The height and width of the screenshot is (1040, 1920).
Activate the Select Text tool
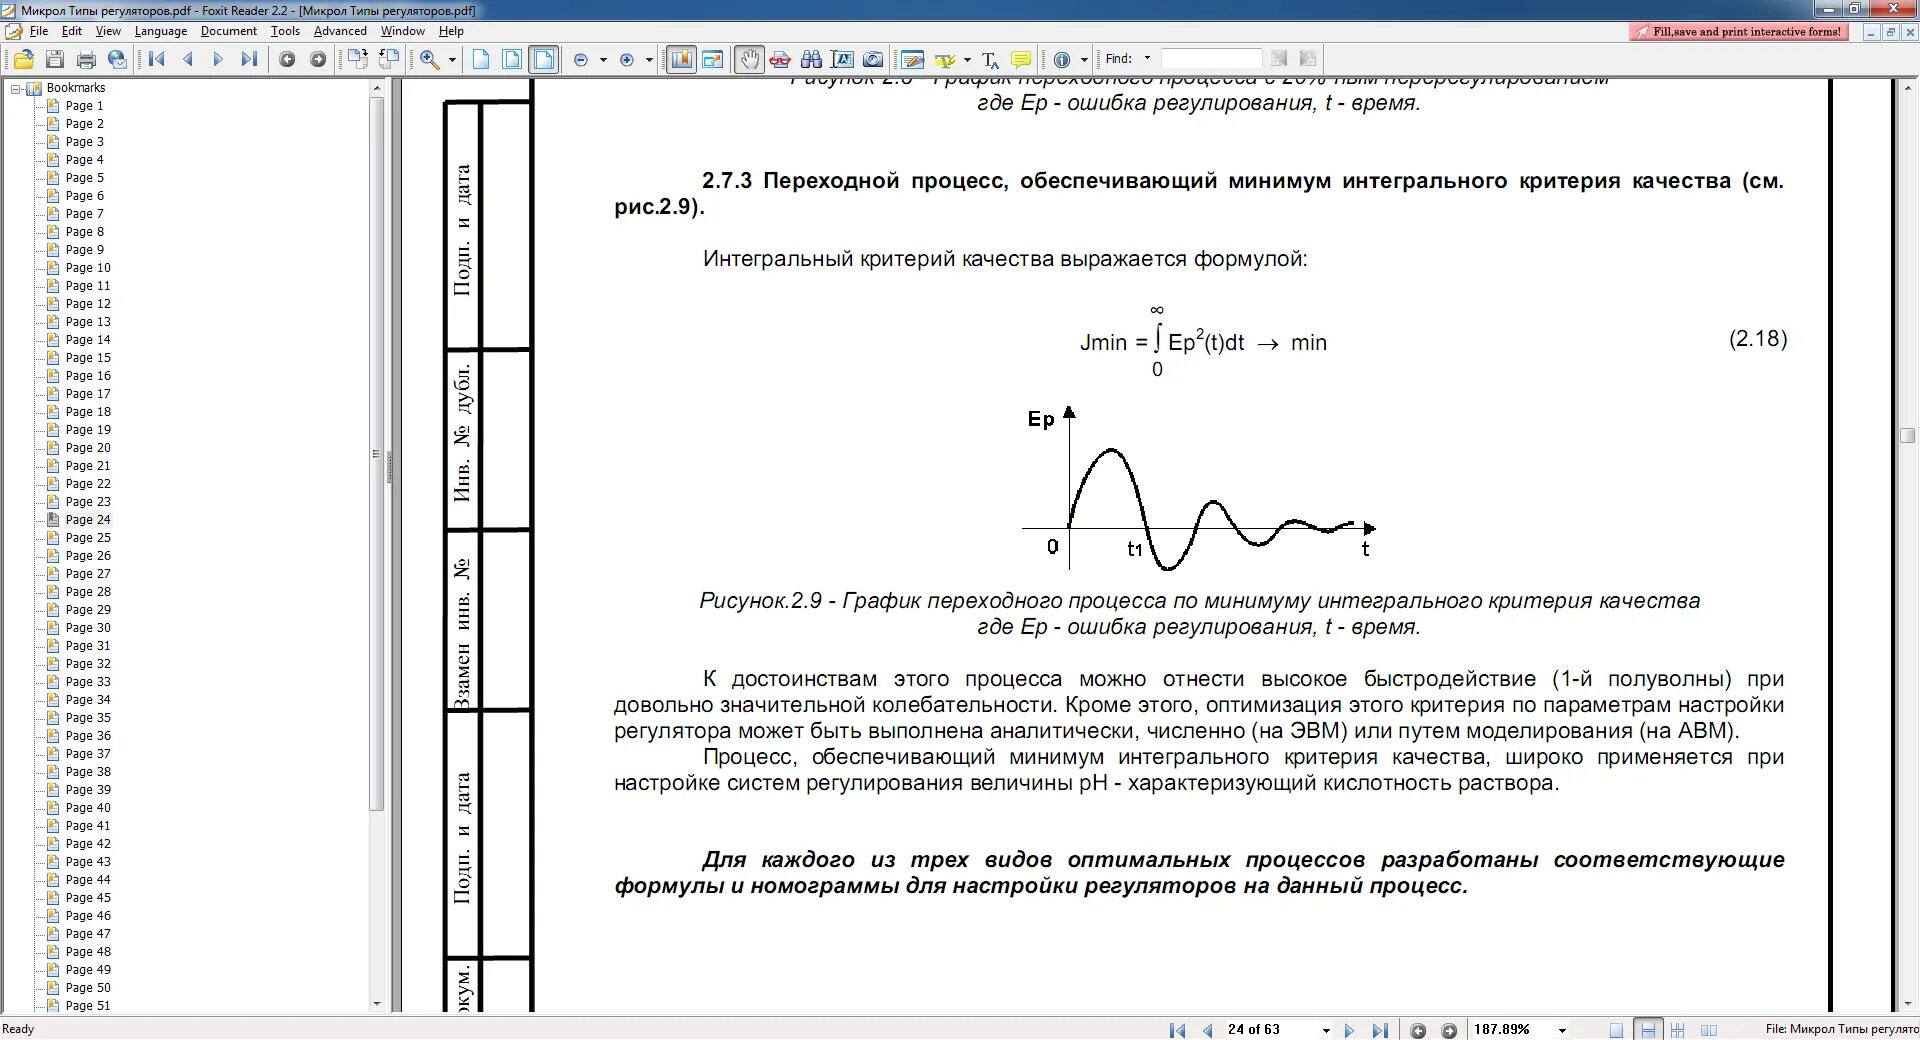pos(842,60)
